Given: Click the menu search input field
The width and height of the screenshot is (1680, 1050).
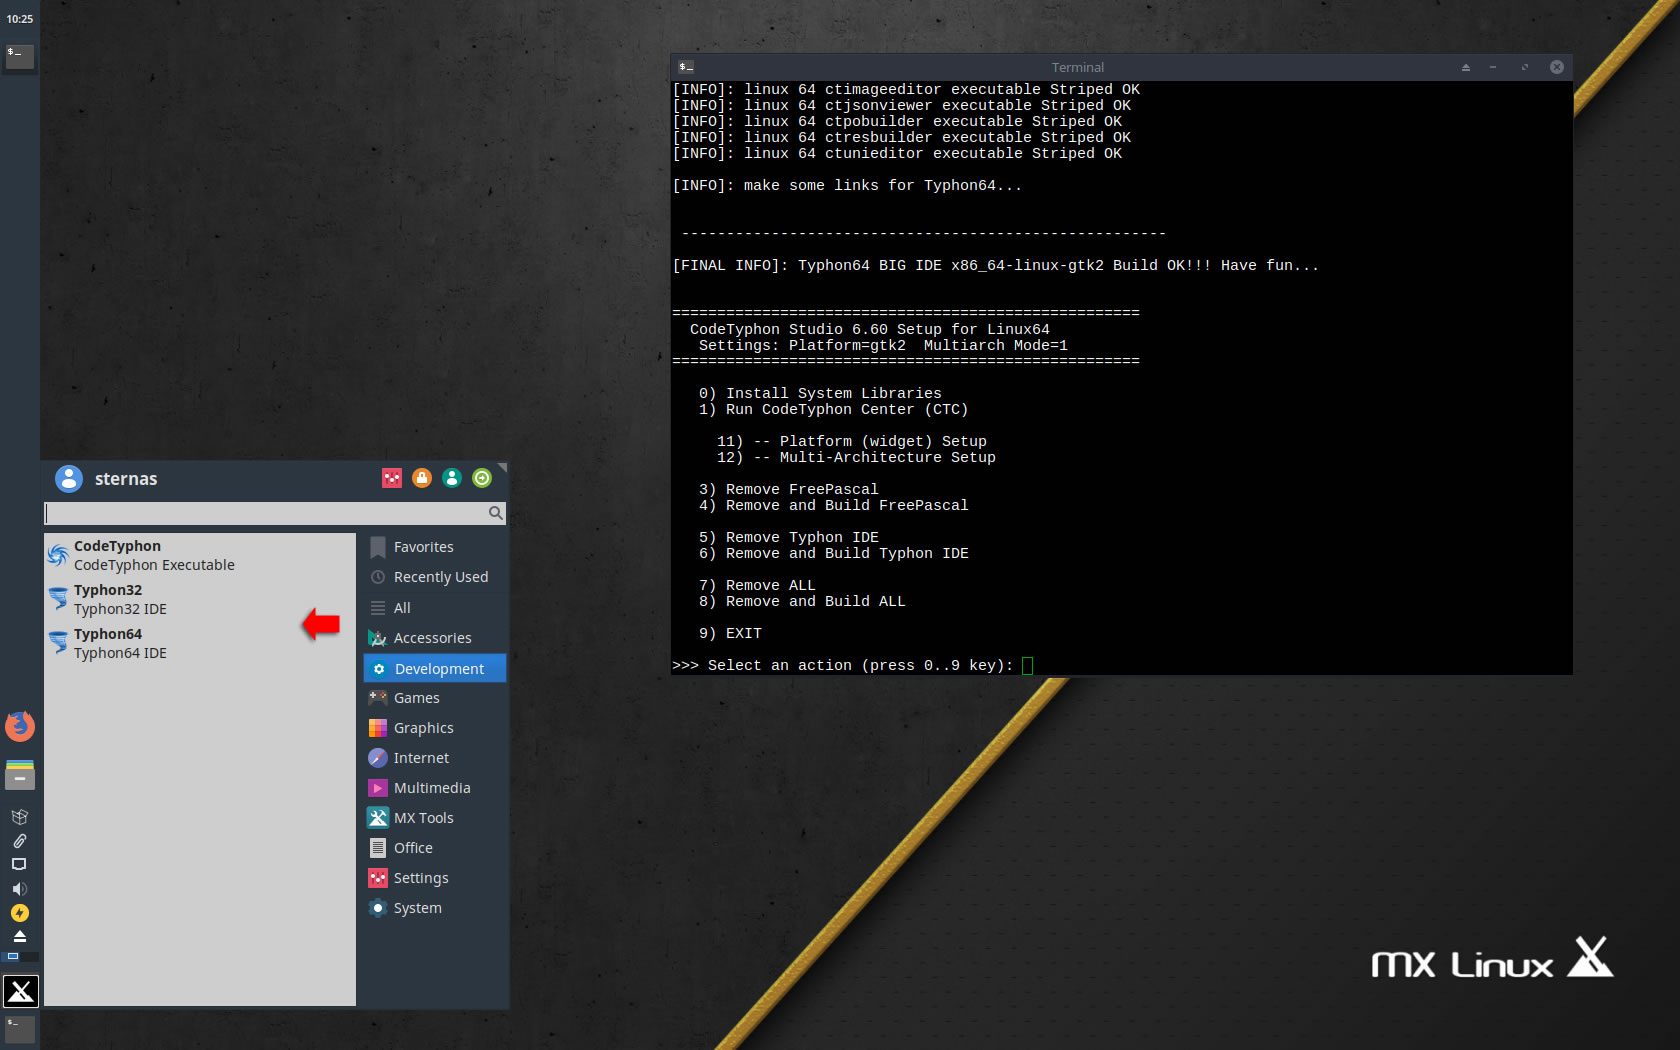Looking at the screenshot, I should [266, 513].
